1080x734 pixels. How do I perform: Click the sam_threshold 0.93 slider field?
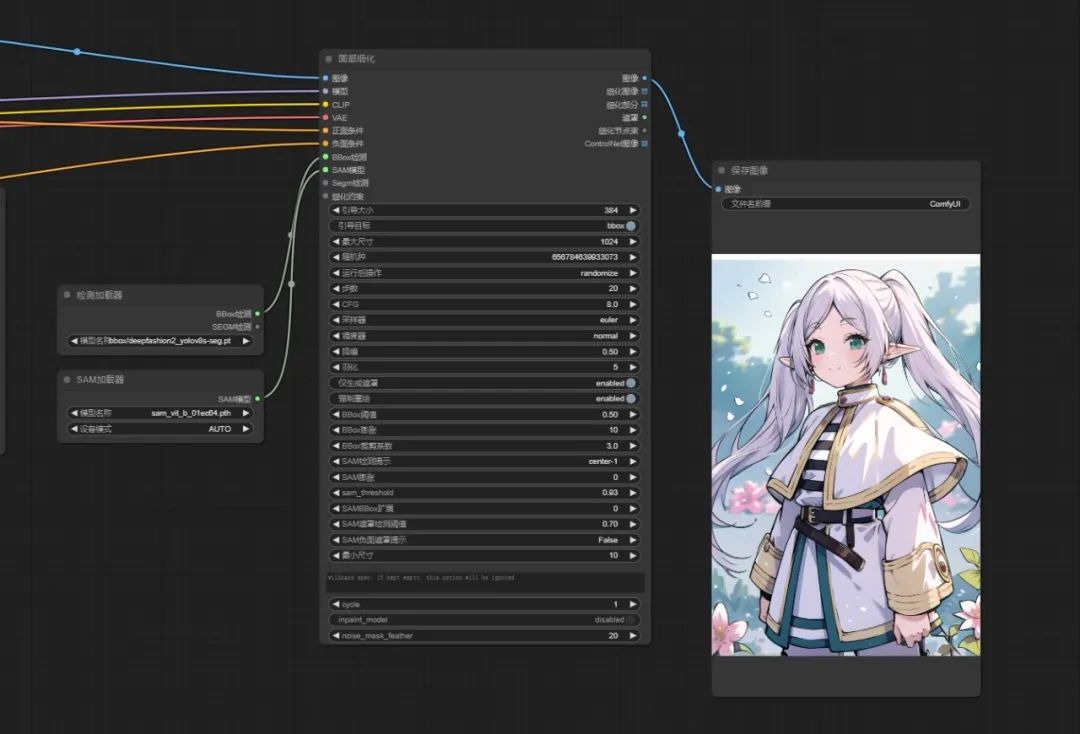484,493
